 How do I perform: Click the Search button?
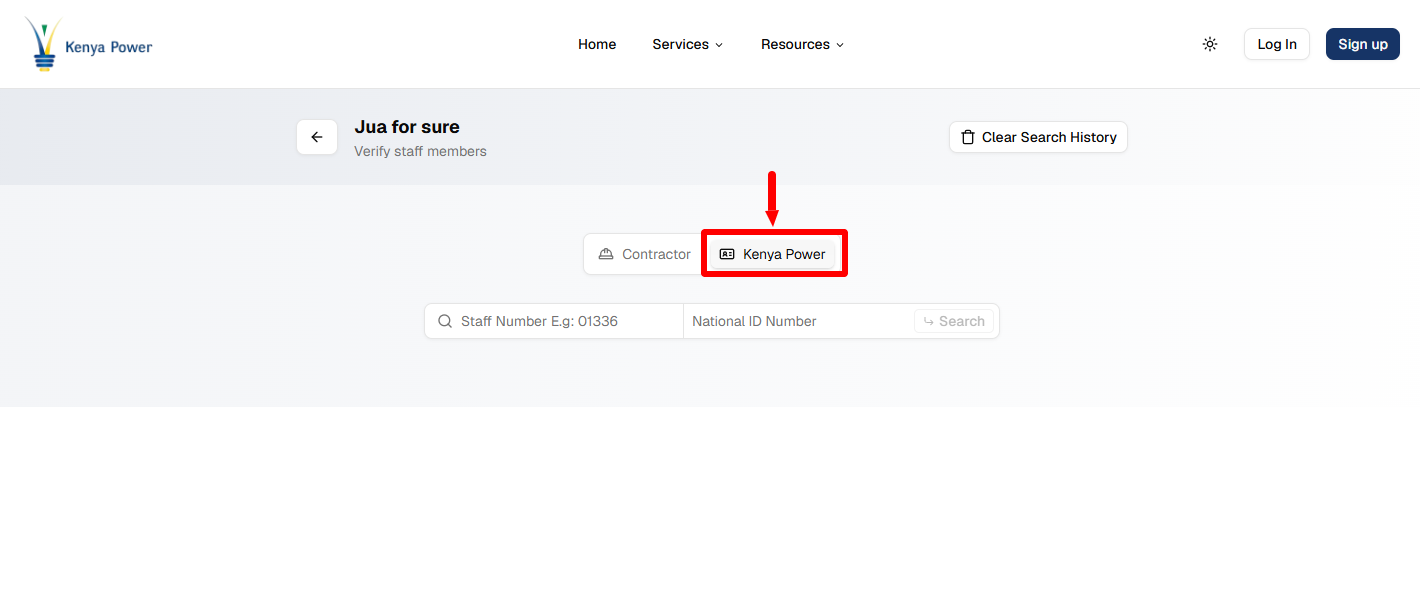coord(954,321)
